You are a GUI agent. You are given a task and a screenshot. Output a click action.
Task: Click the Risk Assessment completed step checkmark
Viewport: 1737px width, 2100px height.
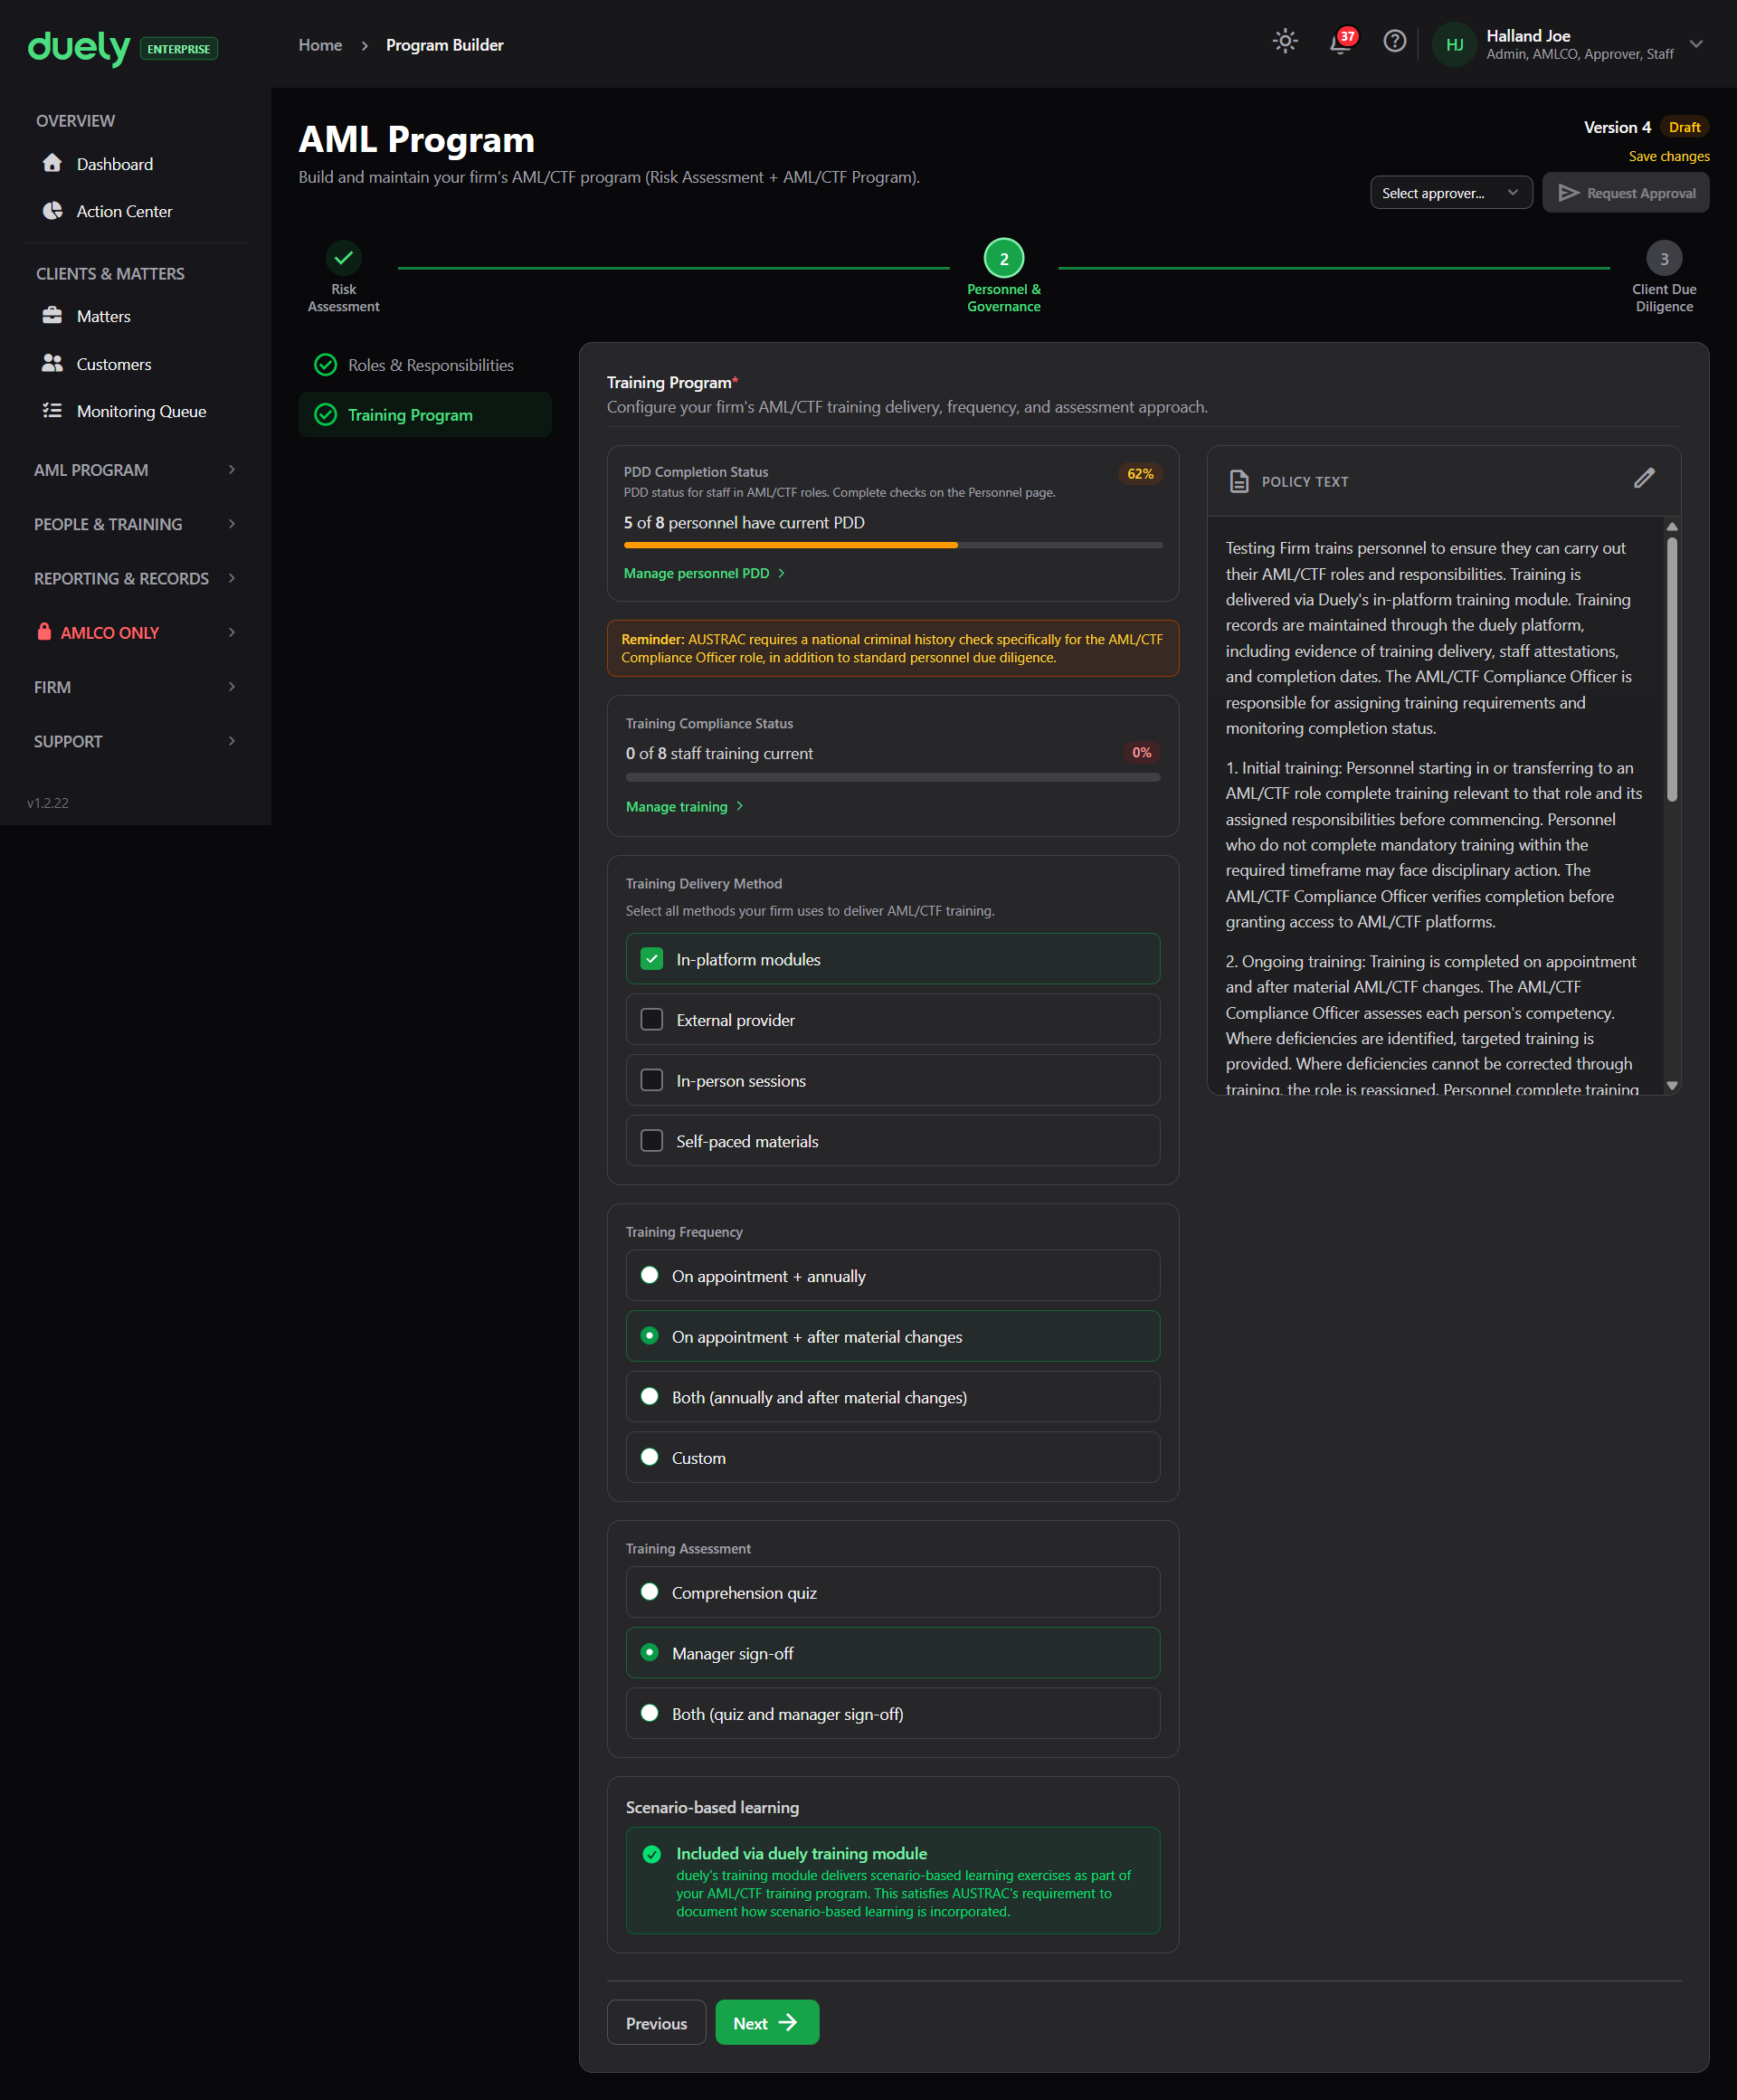tap(343, 258)
